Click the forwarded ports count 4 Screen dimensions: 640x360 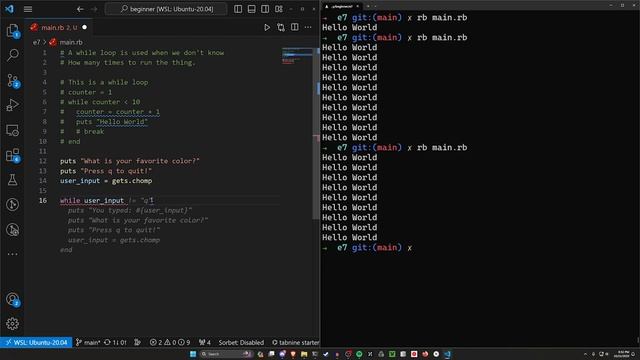[205, 342]
